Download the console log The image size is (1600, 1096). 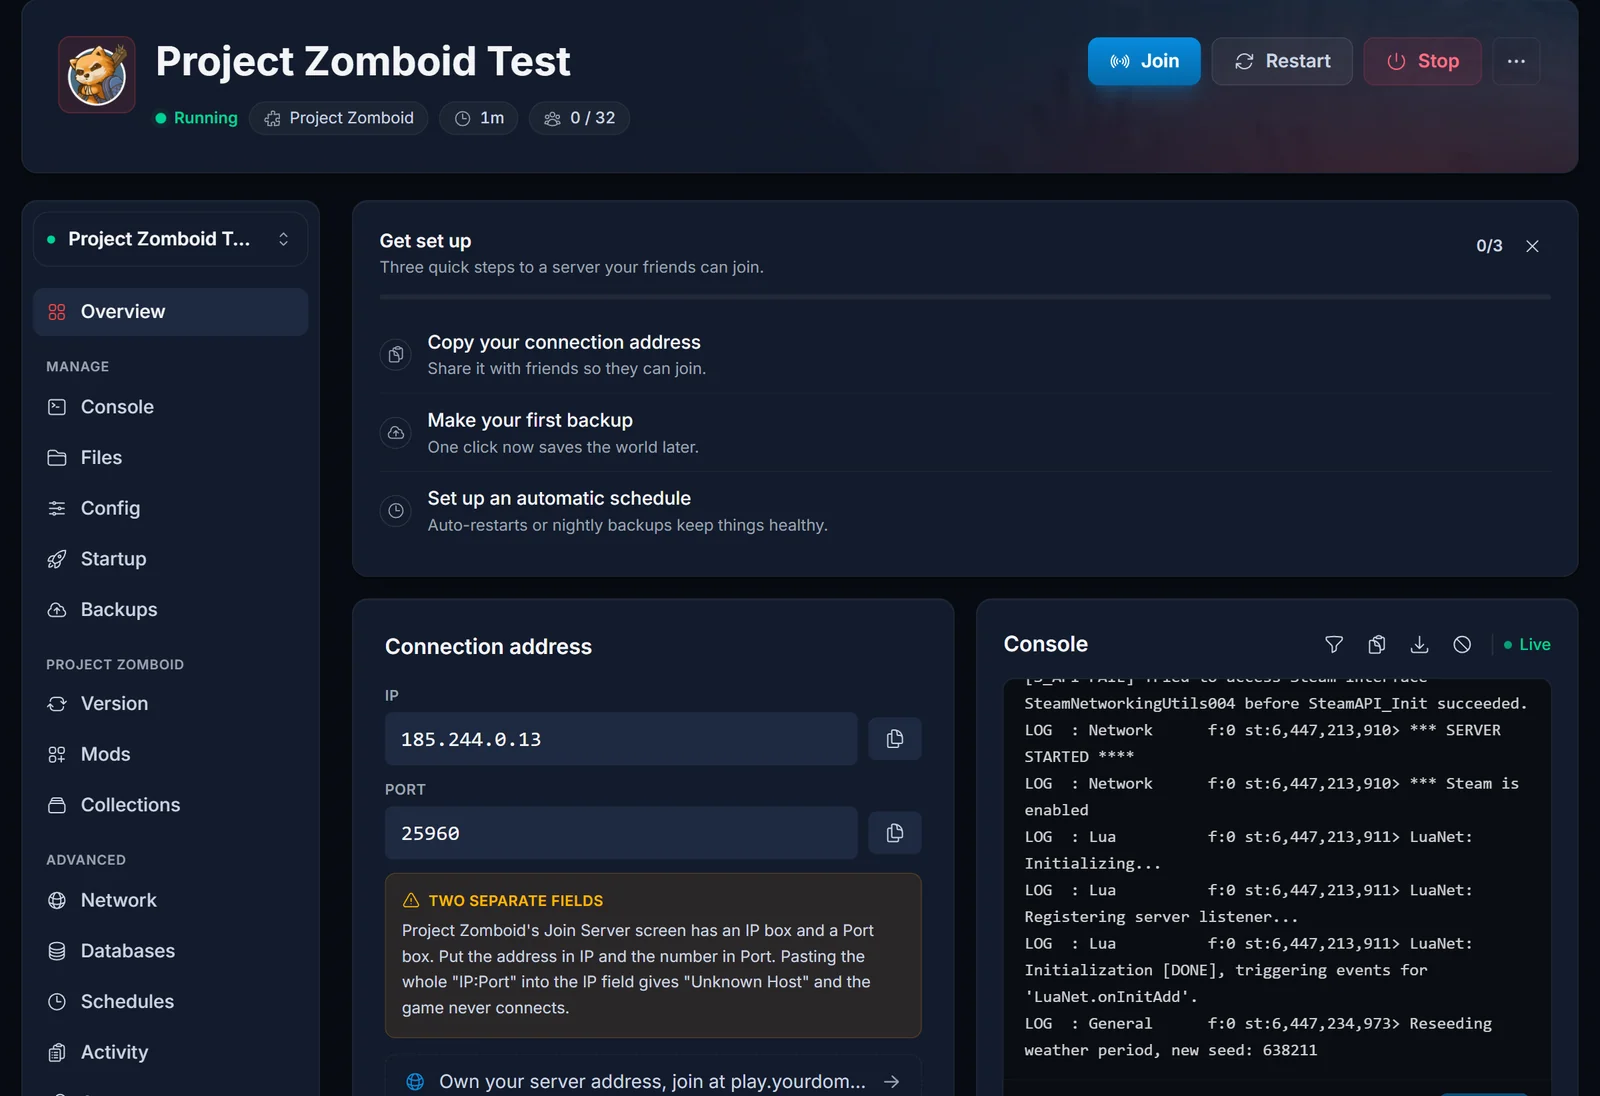pyautogui.click(x=1419, y=645)
